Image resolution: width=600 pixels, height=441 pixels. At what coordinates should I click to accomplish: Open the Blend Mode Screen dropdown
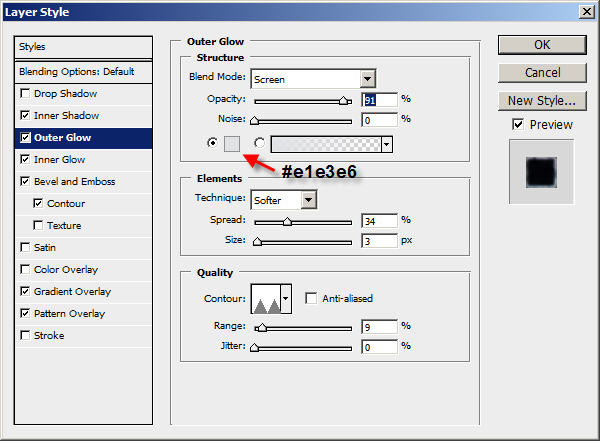click(313, 79)
